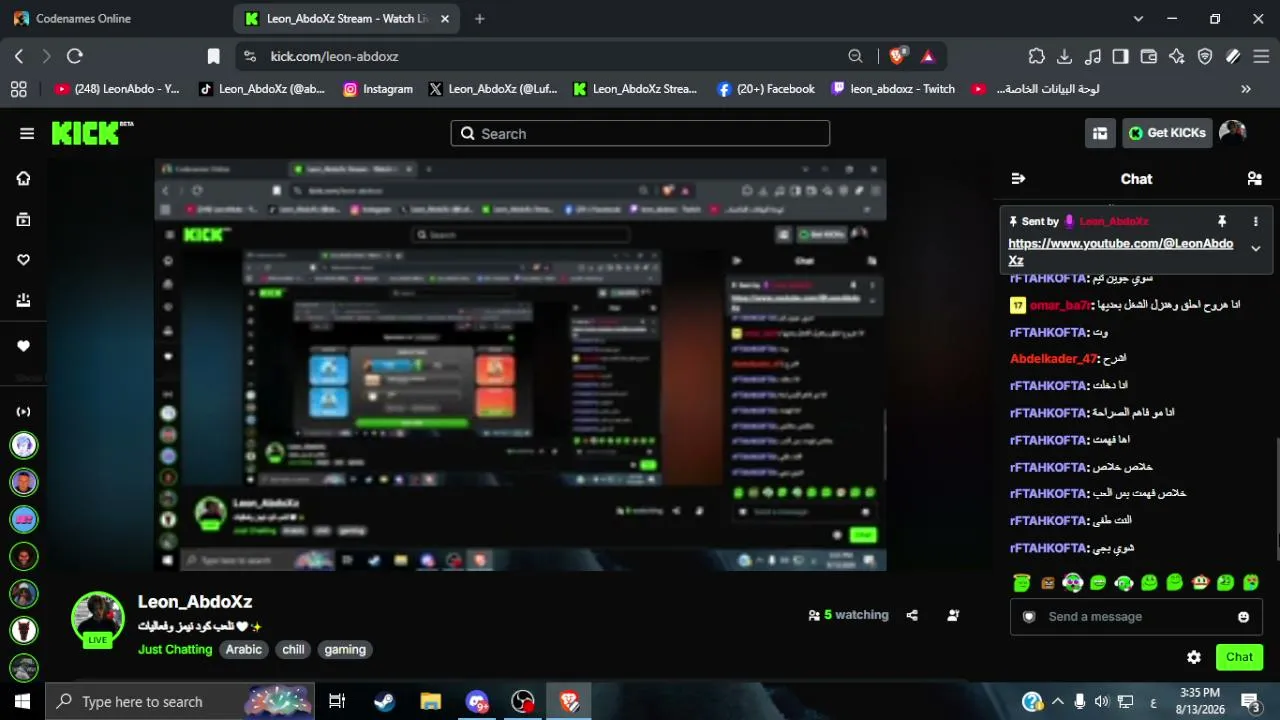The width and height of the screenshot is (1280, 720).
Task: Share the Leon_AbdoXz stream
Action: [x=912, y=615]
